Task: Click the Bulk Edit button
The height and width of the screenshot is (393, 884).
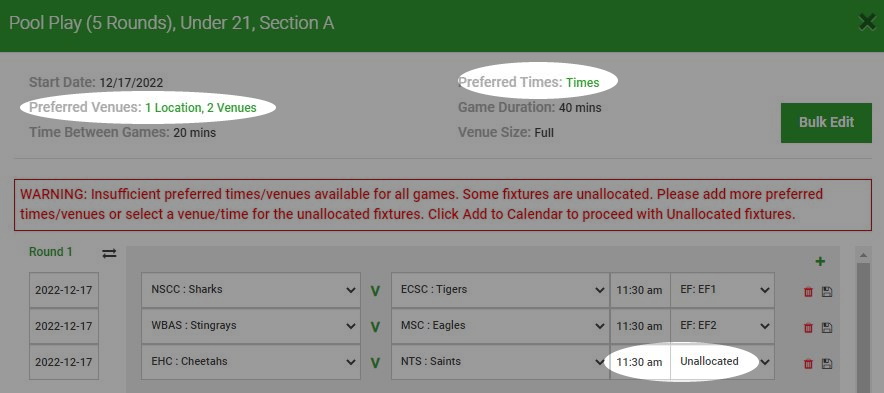Action: click(x=826, y=122)
